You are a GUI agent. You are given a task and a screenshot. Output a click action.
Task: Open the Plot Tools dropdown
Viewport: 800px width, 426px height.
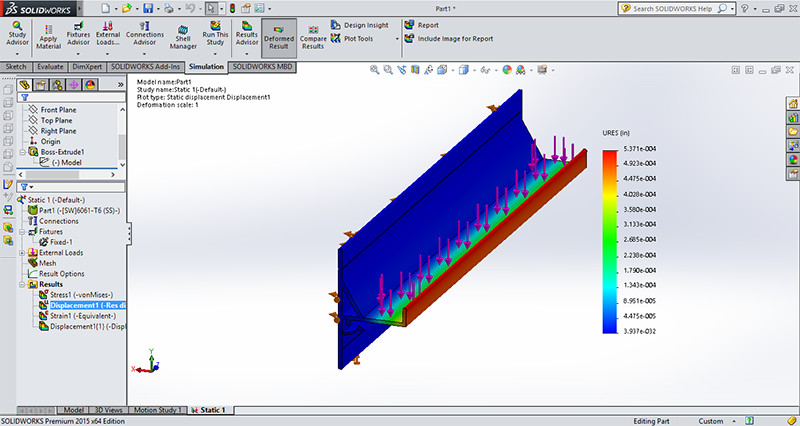coord(360,39)
